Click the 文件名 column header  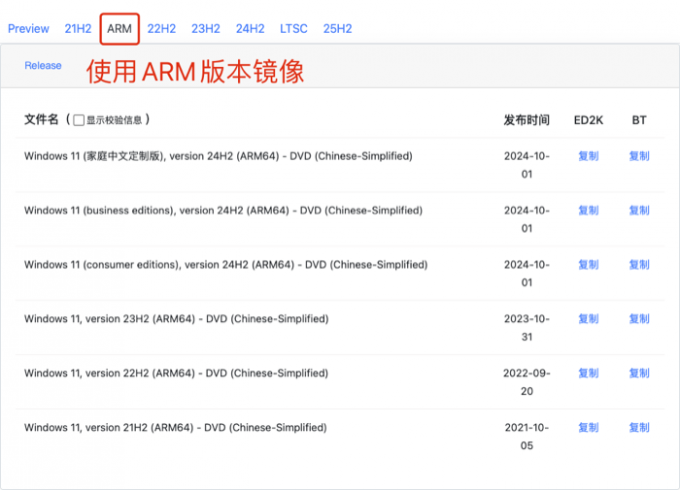click(x=41, y=119)
